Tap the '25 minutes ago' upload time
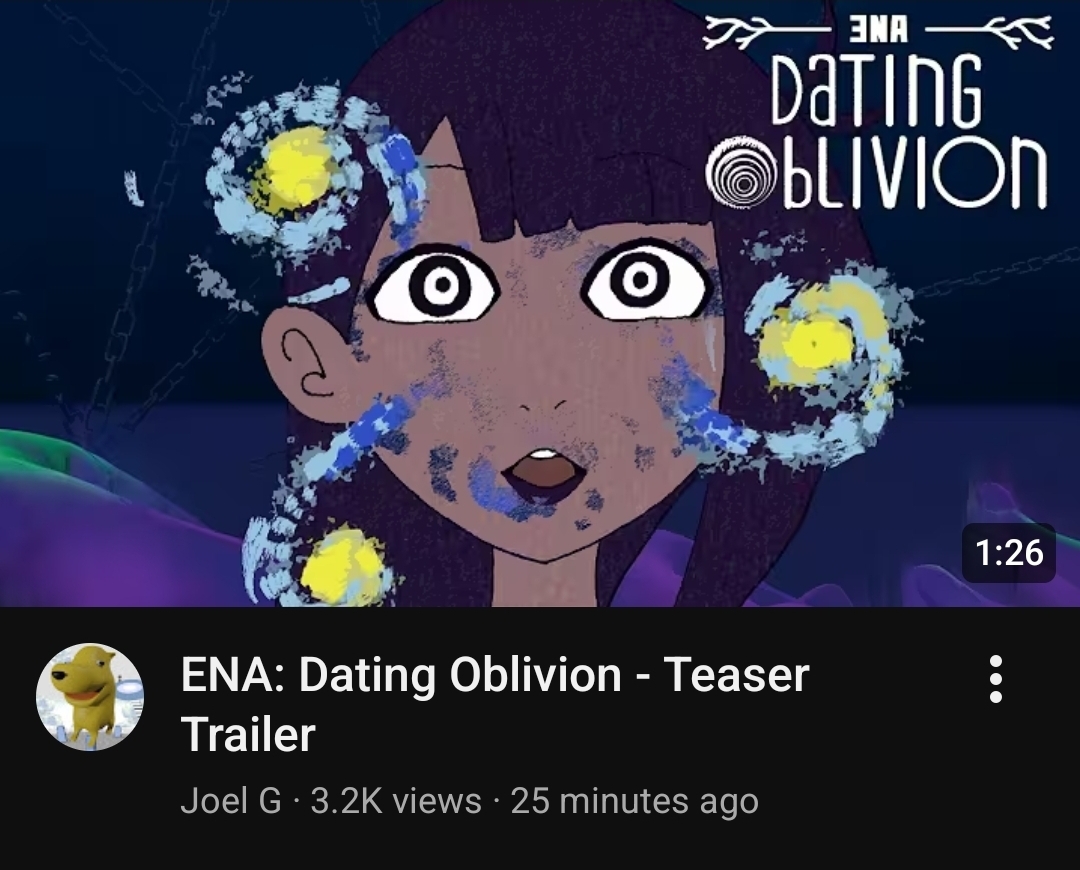 634,801
